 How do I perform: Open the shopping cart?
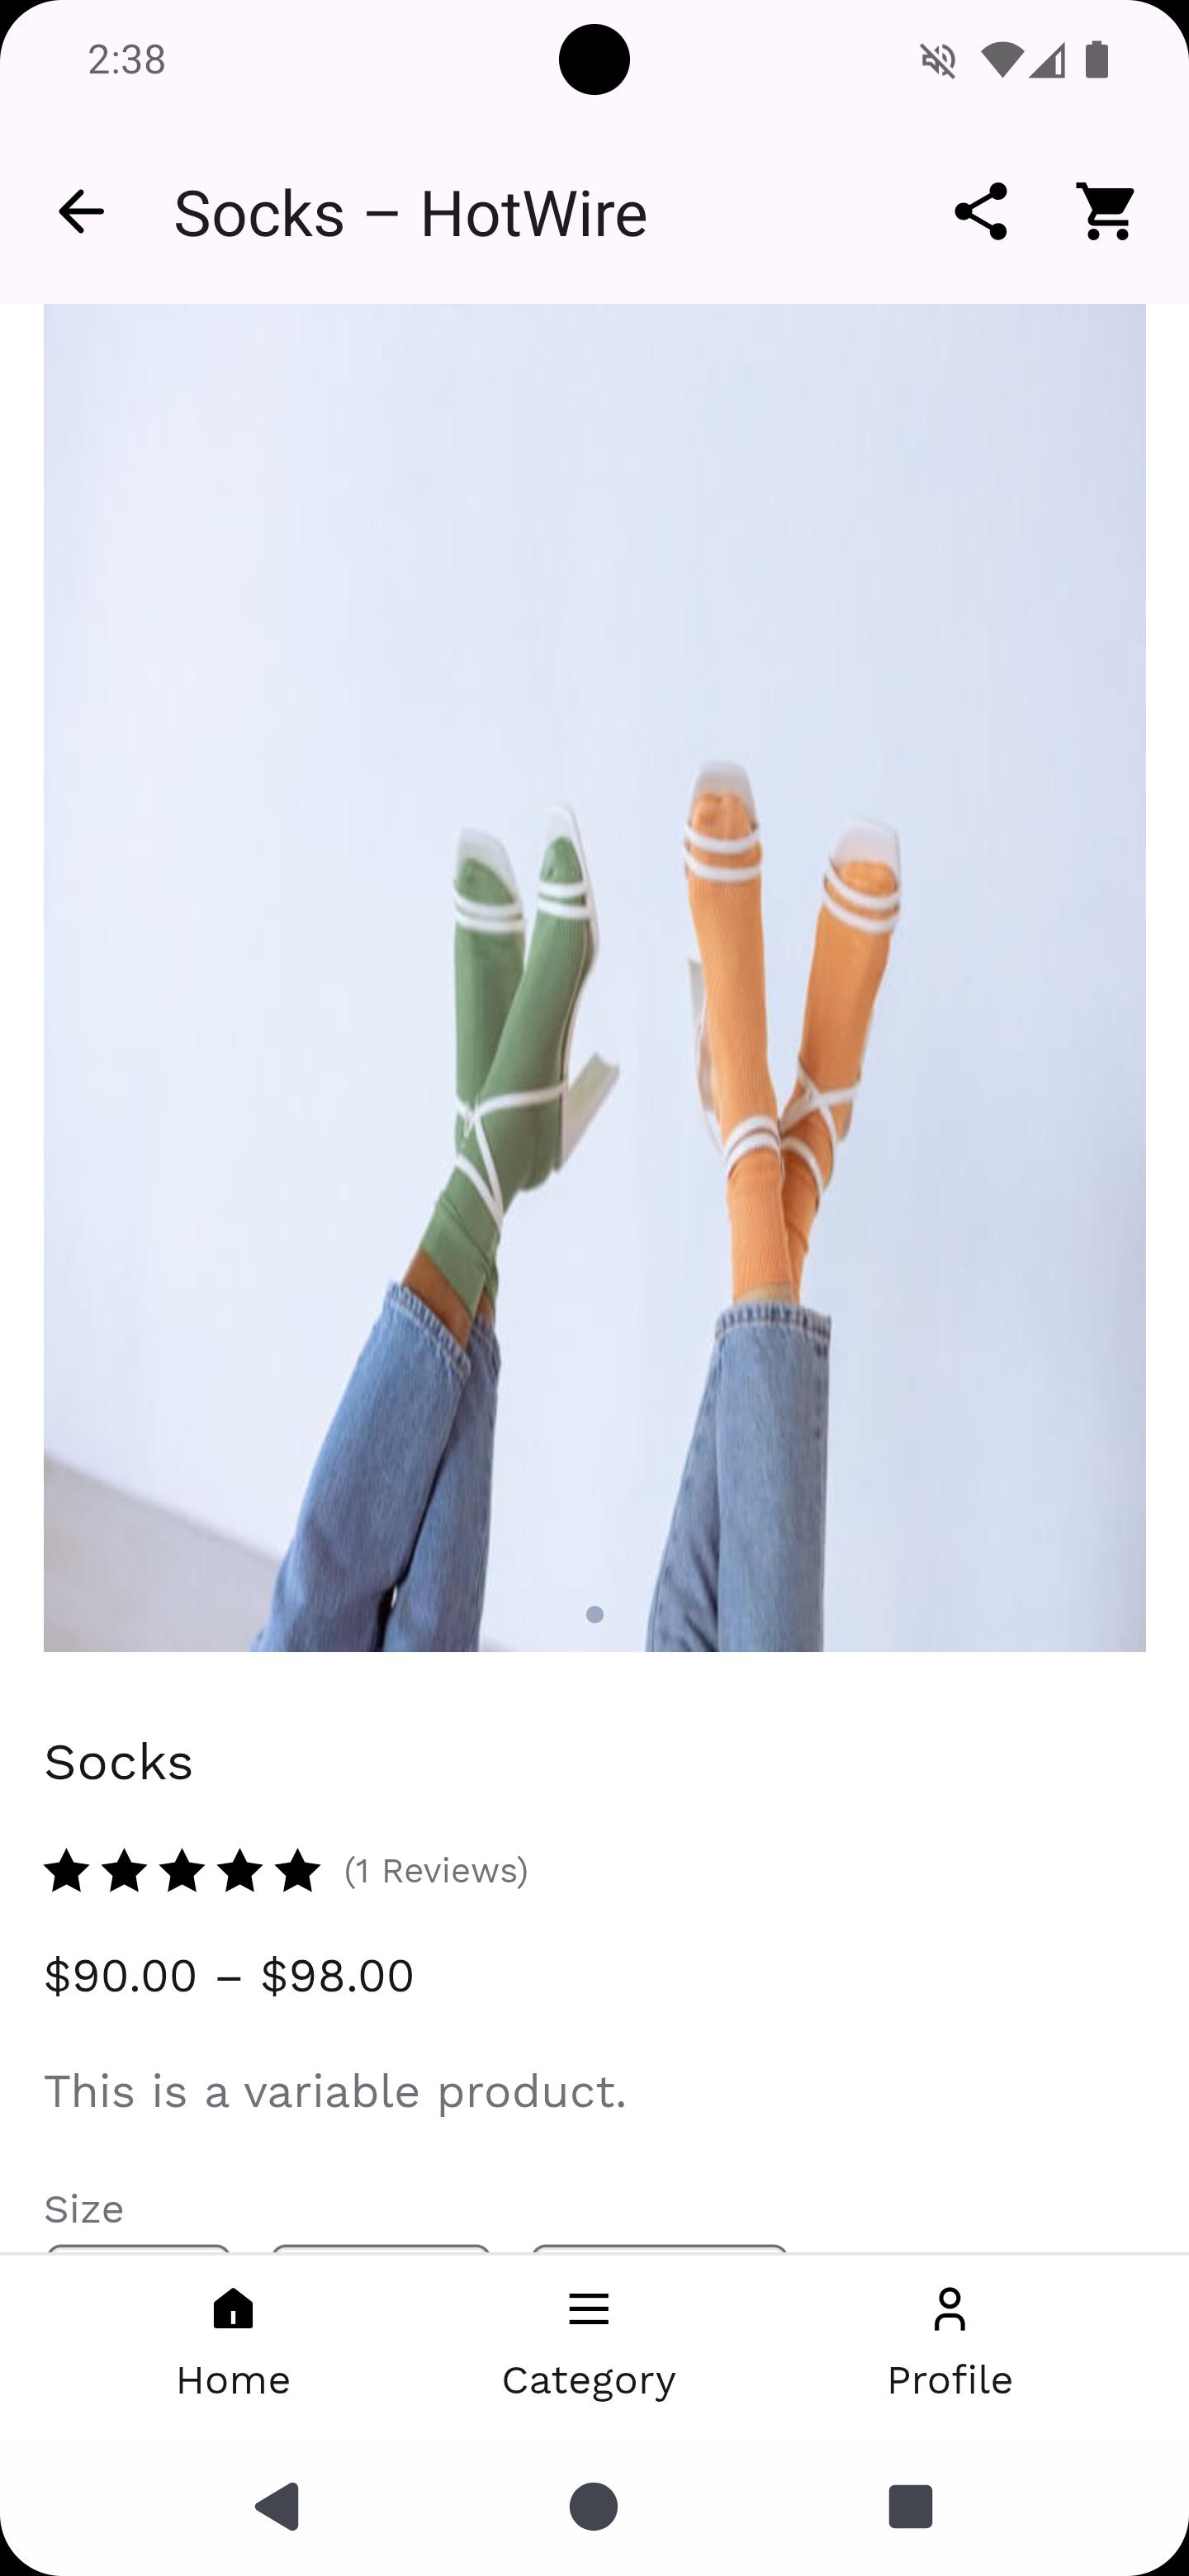click(x=1106, y=212)
